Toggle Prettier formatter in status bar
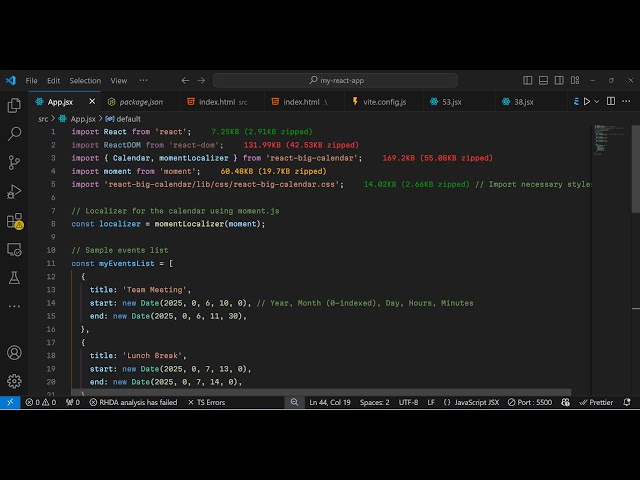 595,402
